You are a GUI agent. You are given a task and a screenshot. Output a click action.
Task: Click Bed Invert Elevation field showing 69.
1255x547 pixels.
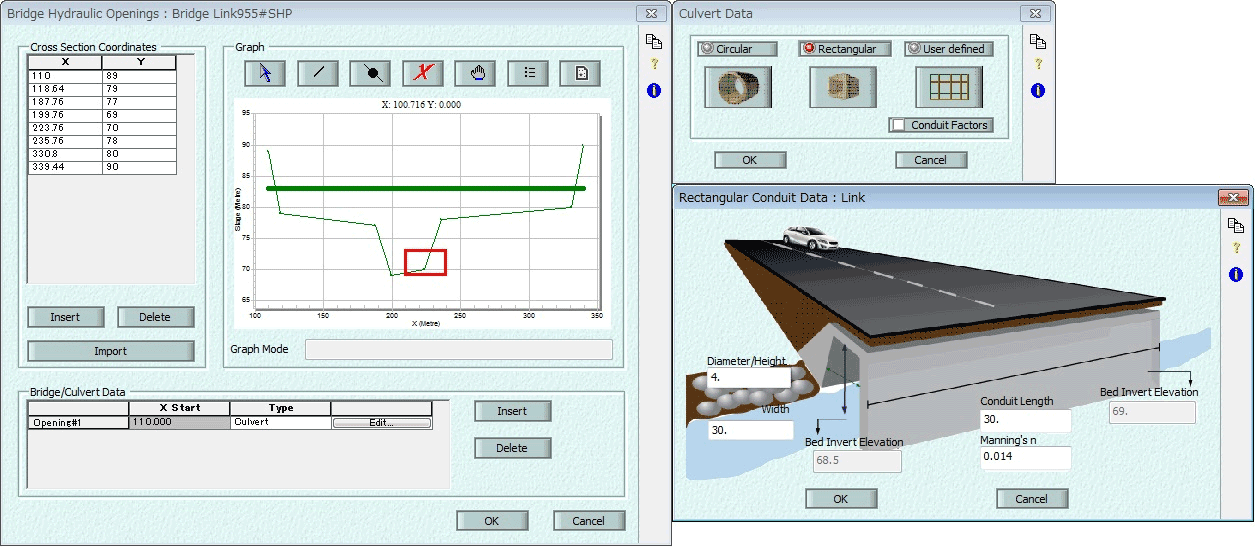click(x=1151, y=412)
